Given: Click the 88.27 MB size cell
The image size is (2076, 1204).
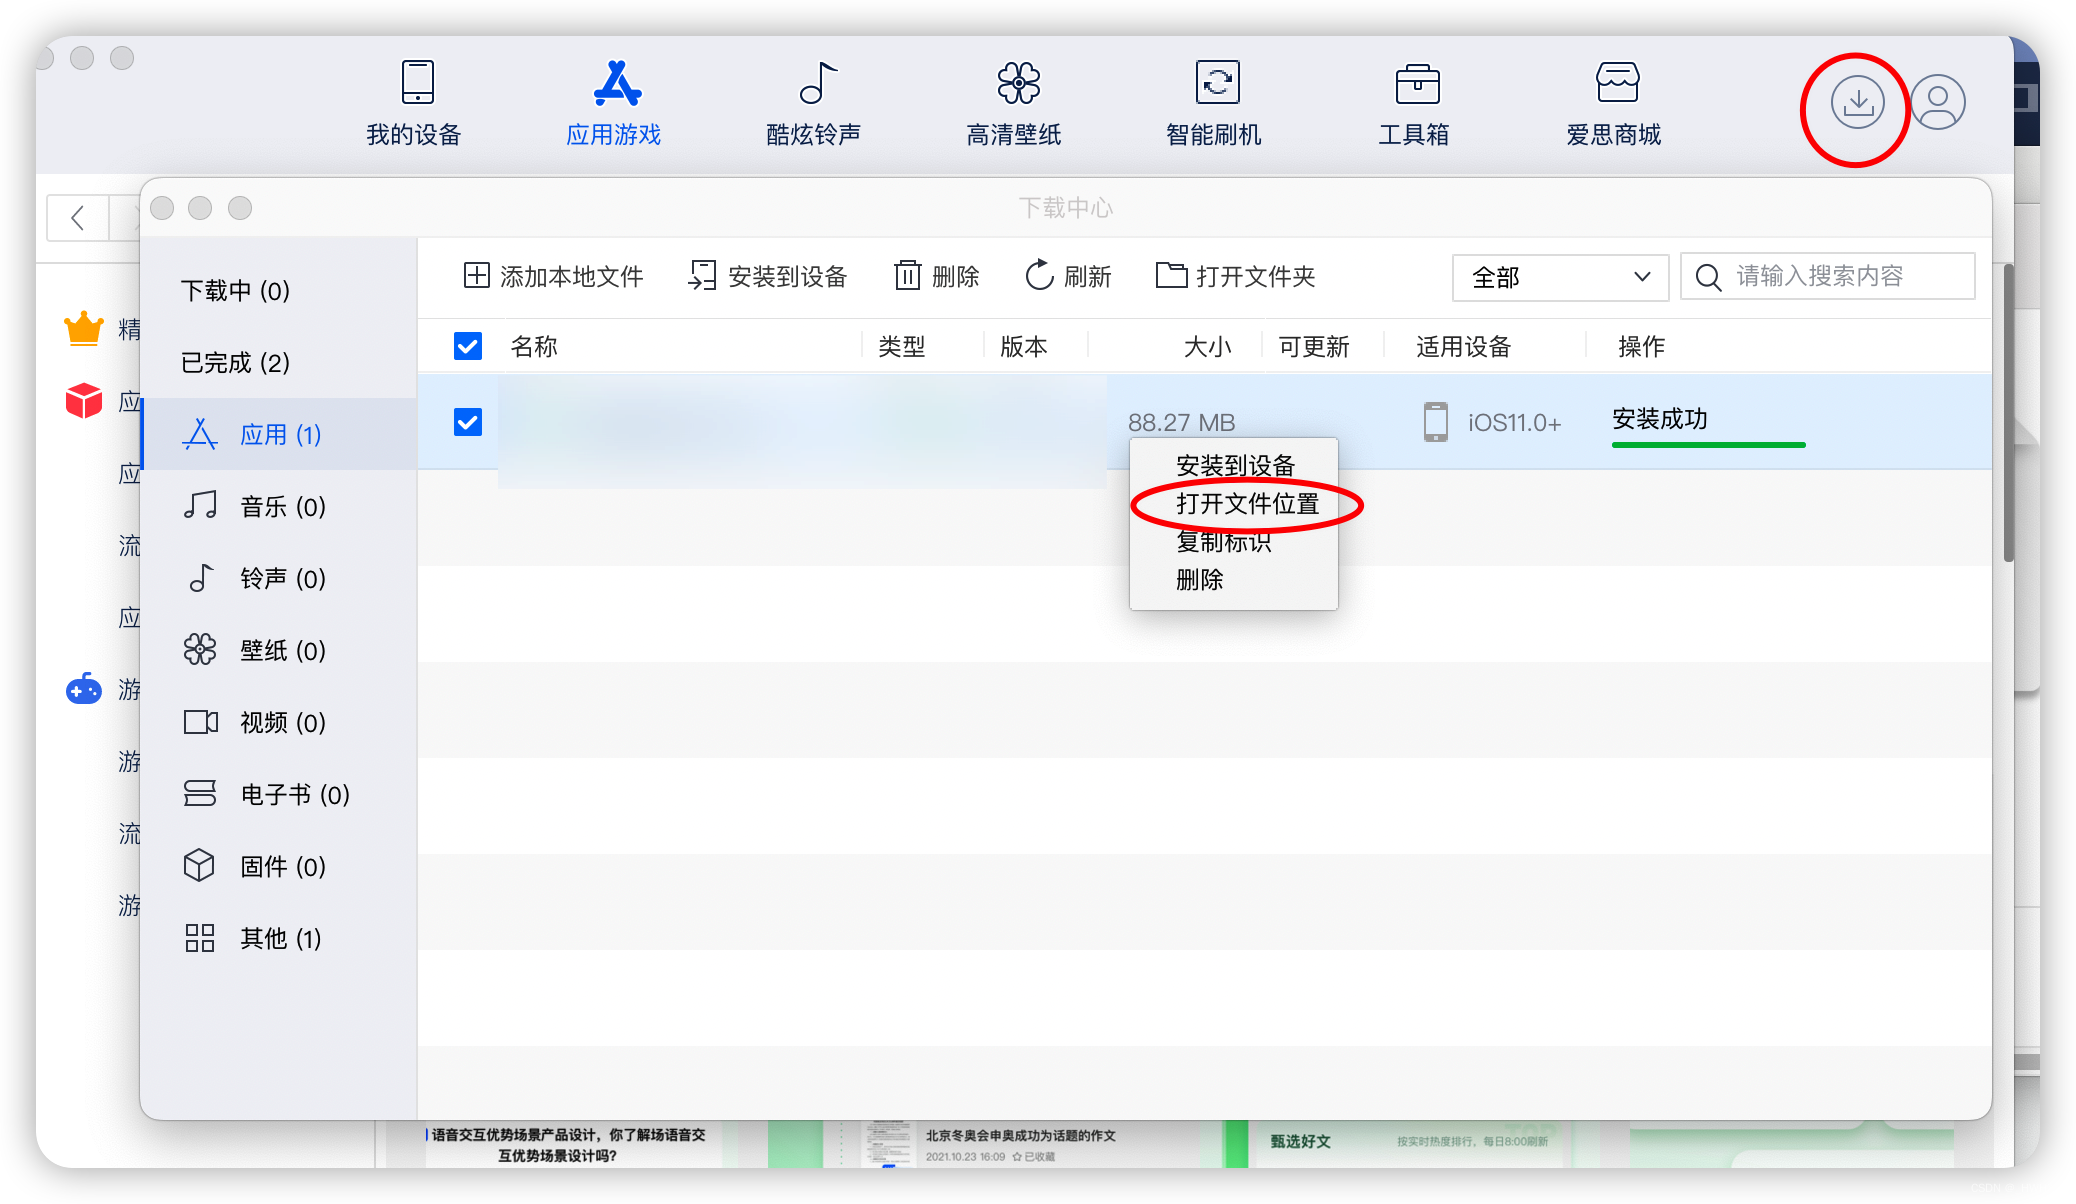Looking at the screenshot, I should point(1181,422).
